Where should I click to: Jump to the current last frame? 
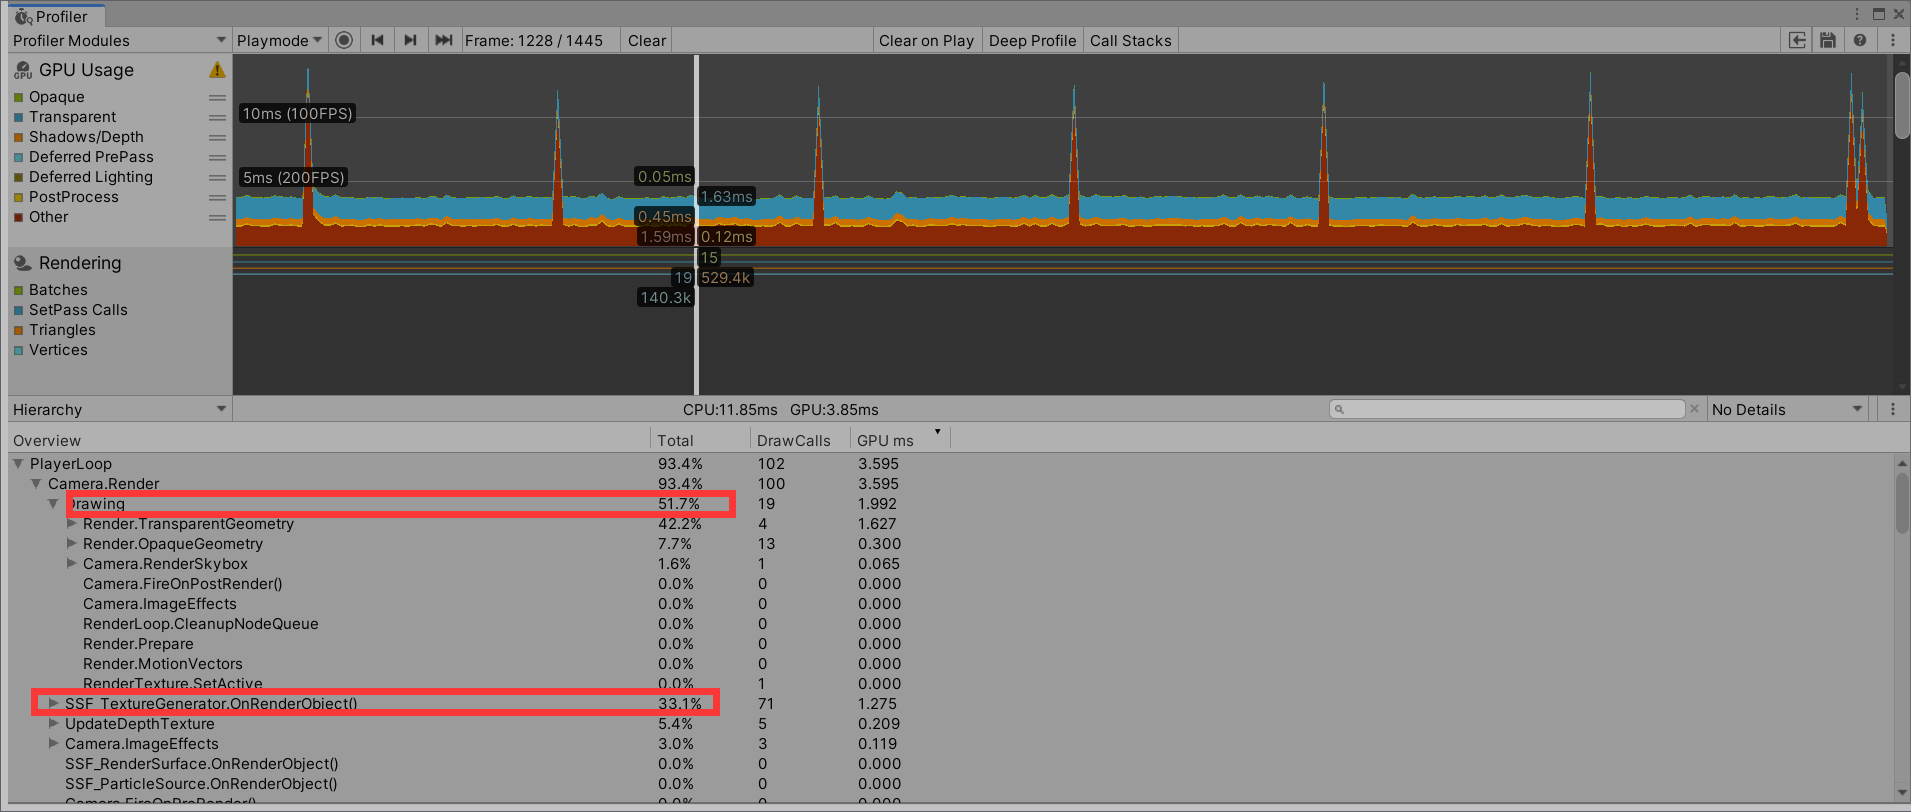click(x=444, y=40)
